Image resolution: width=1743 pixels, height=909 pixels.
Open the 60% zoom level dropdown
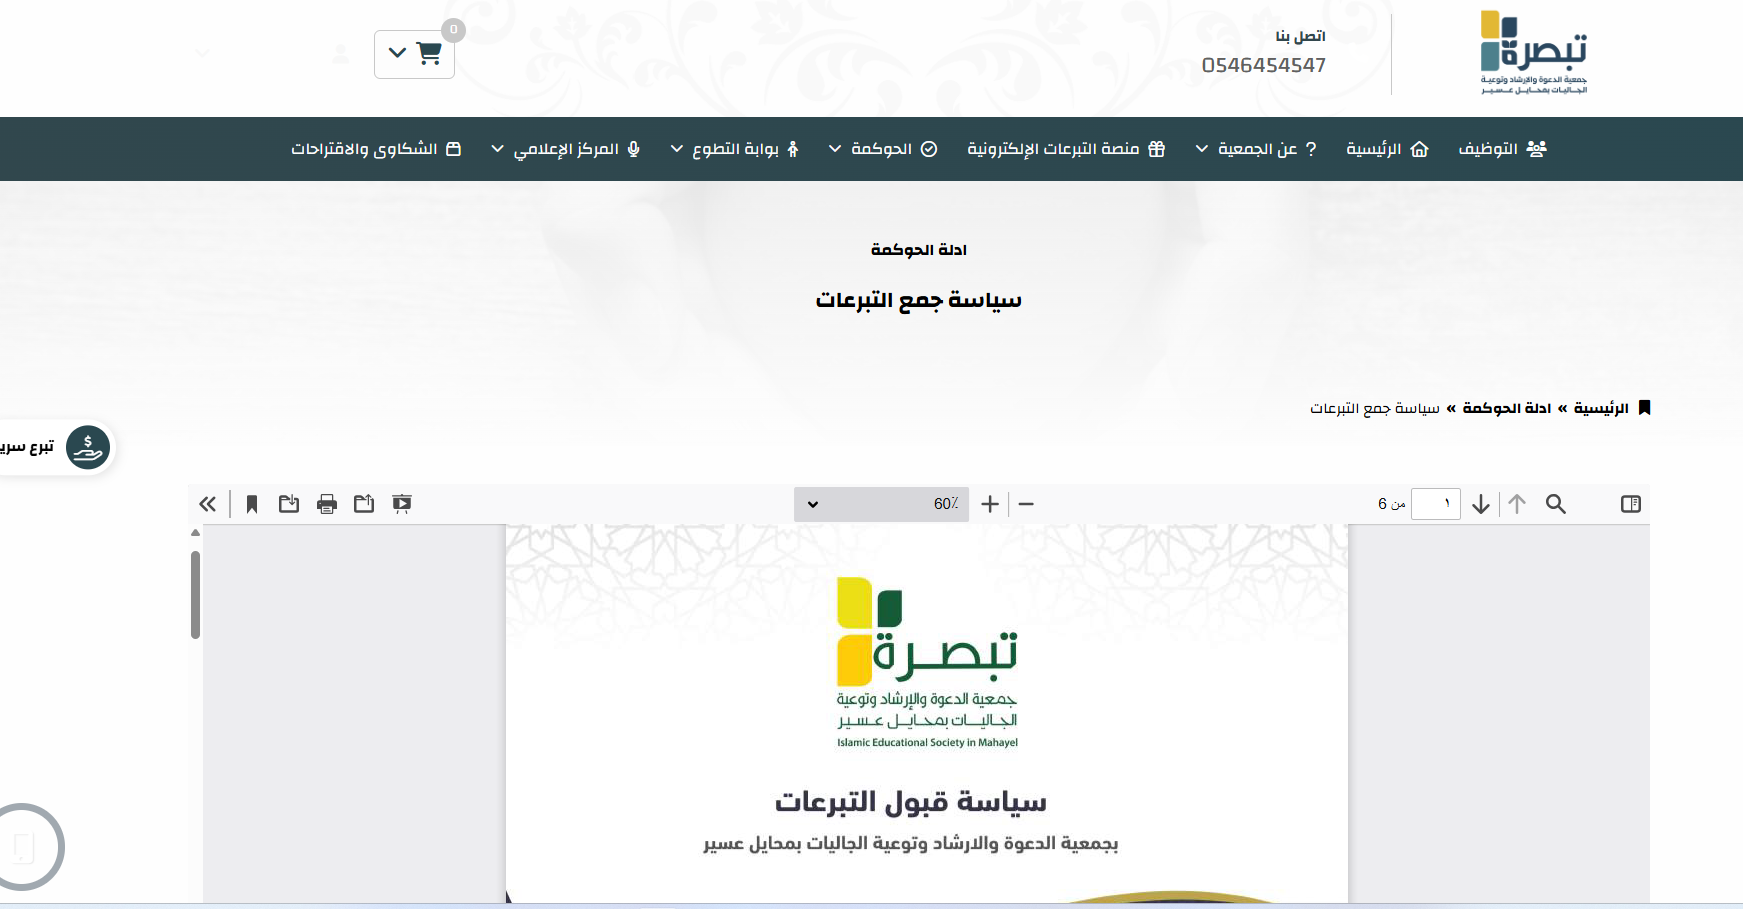pyautogui.click(x=881, y=504)
